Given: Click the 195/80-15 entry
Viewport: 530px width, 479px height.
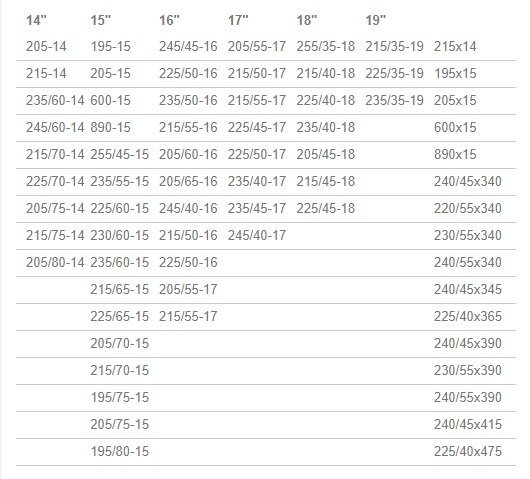Looking at the screenshot, I should [120, 451].
